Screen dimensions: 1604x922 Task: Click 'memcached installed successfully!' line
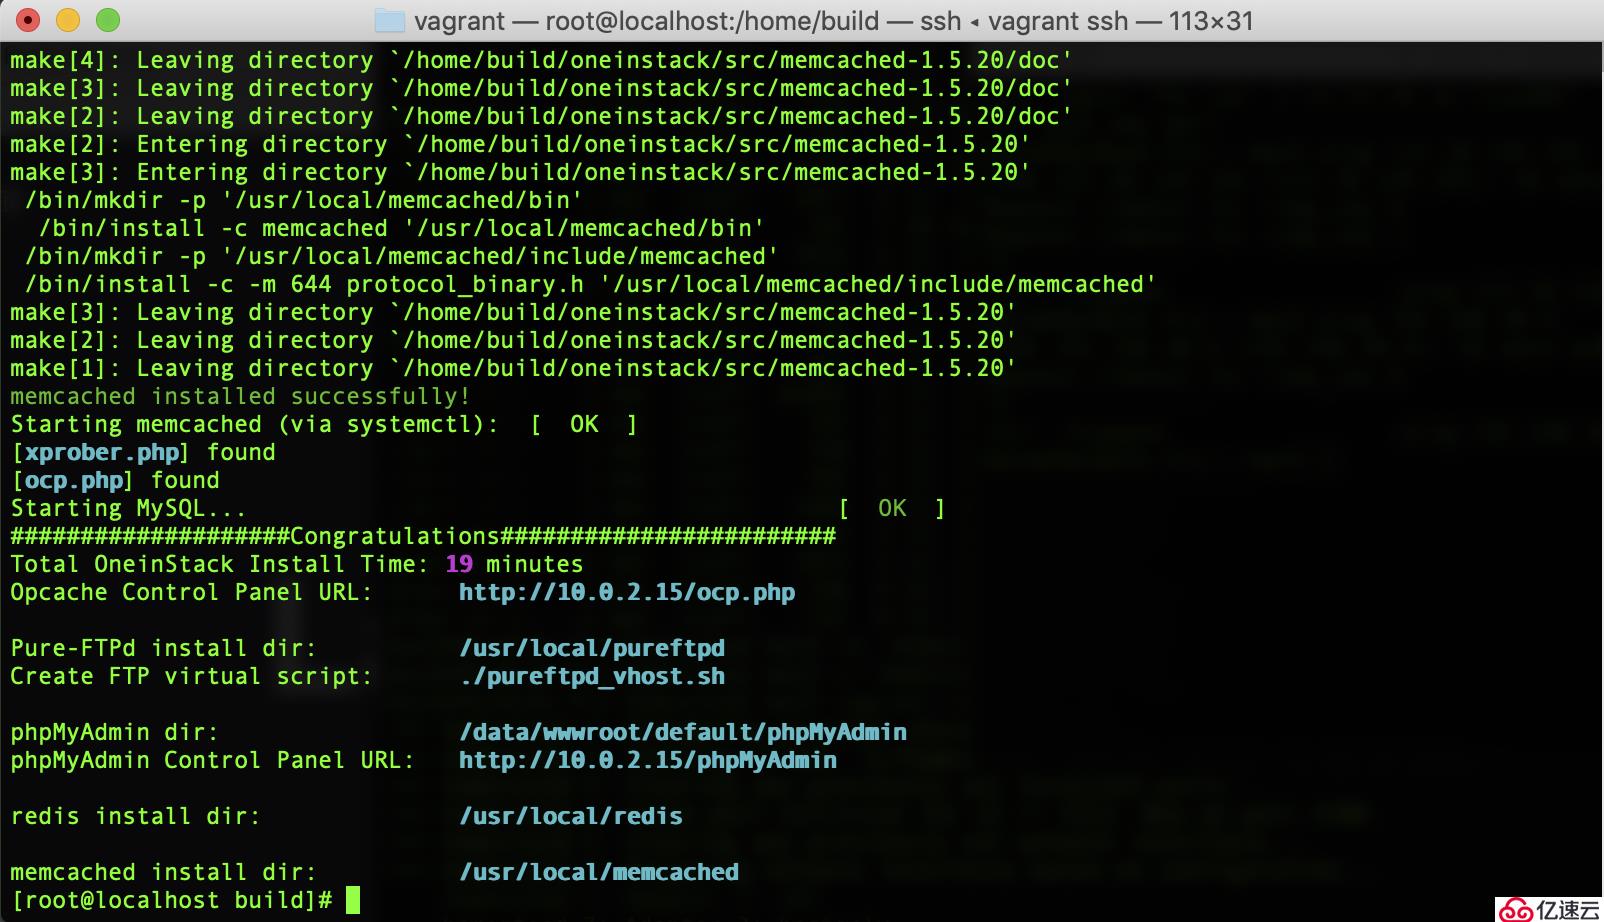coord(240,396)
